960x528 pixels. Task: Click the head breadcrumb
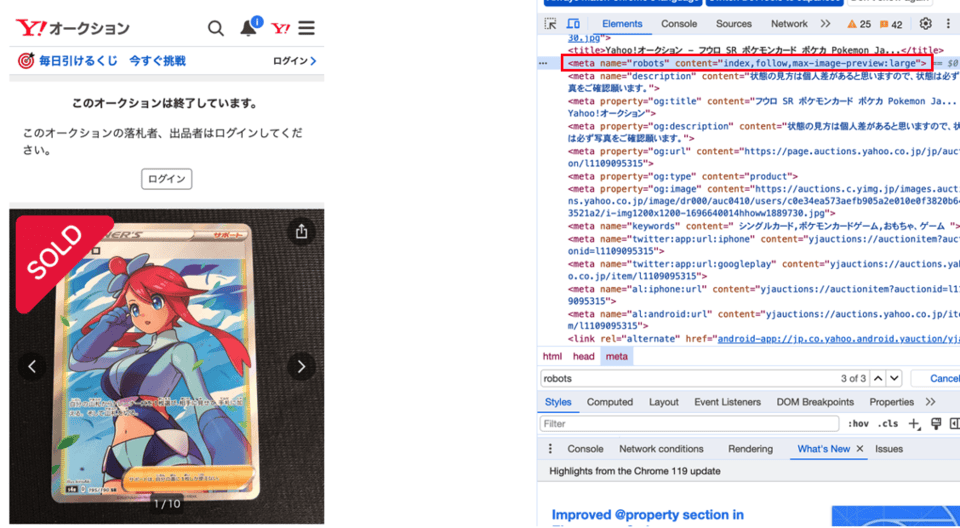click(583, 356)
